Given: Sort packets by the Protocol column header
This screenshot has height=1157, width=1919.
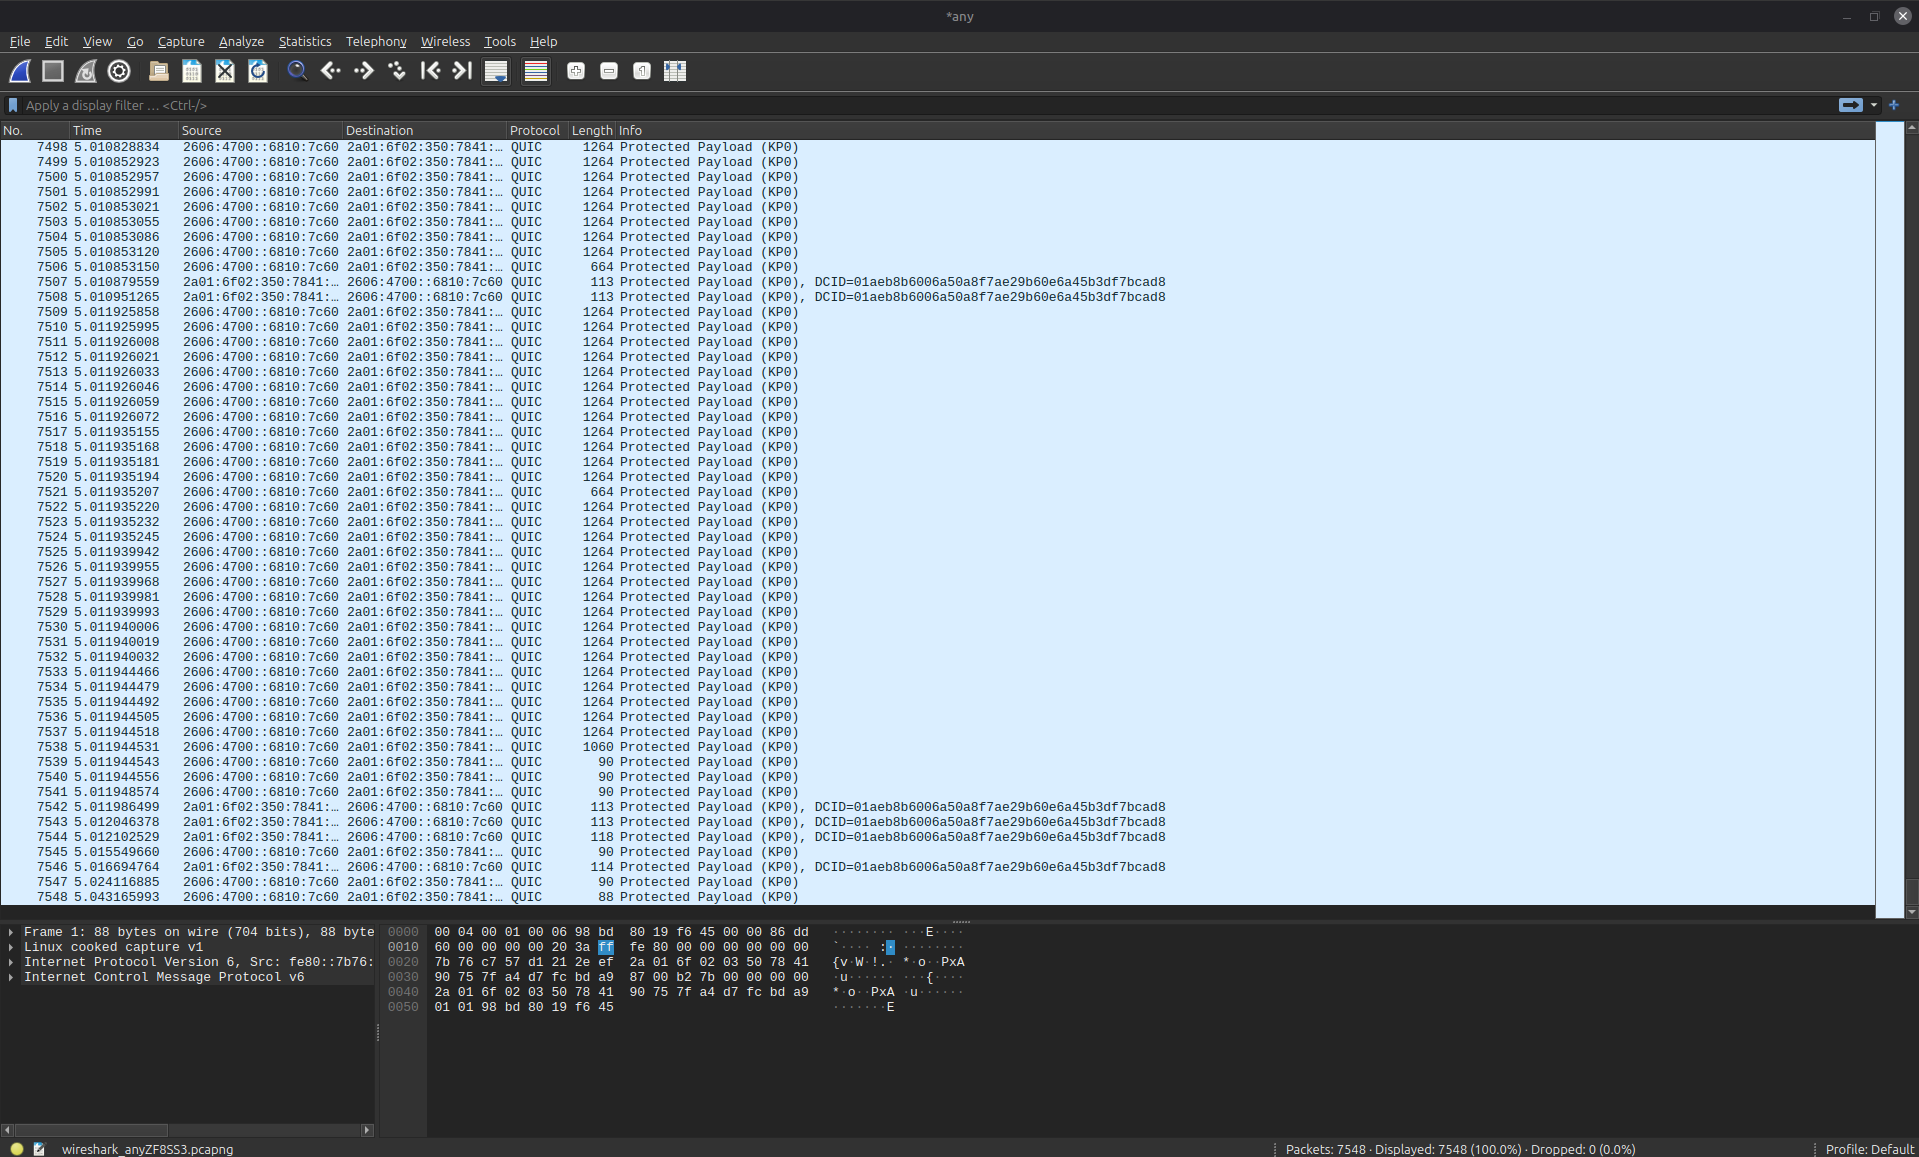Looking at the screenshot, I should tap(536, 130).
